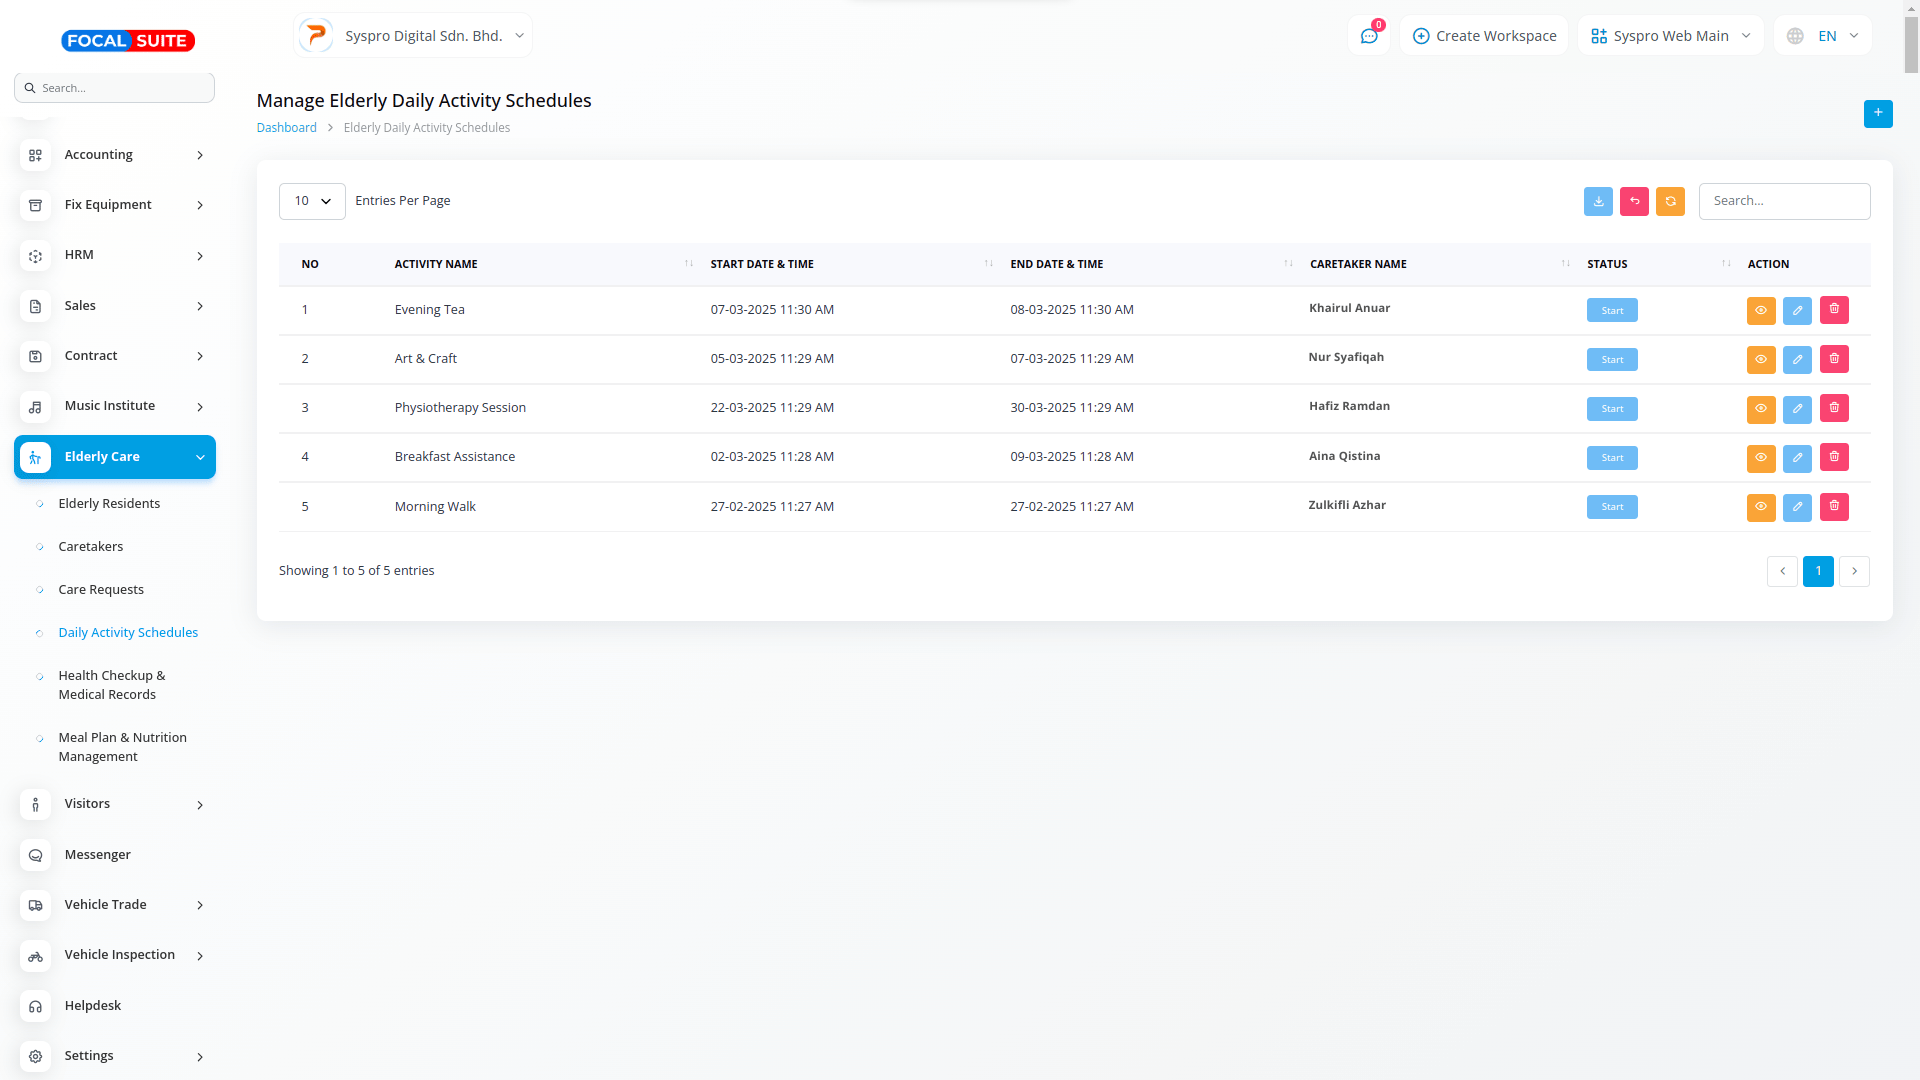The height and width of the screenshot is (1080, 1920).
Task: Click the Create Workspace button
Action: pos(1484,36)
